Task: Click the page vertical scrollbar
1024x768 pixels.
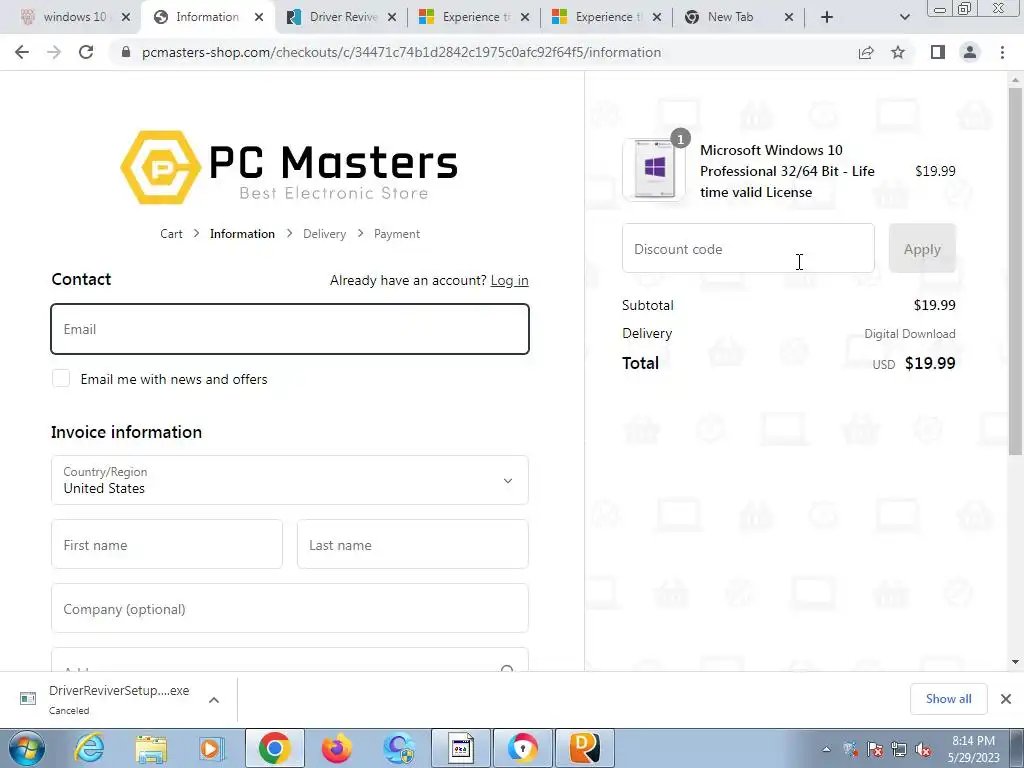Action: pyautogui.click(x=1016, y=271)
